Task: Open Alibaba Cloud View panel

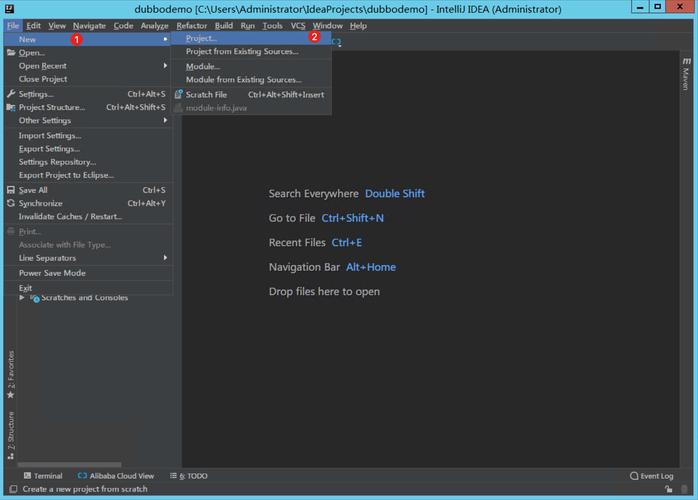Action: tap(116, 476)
